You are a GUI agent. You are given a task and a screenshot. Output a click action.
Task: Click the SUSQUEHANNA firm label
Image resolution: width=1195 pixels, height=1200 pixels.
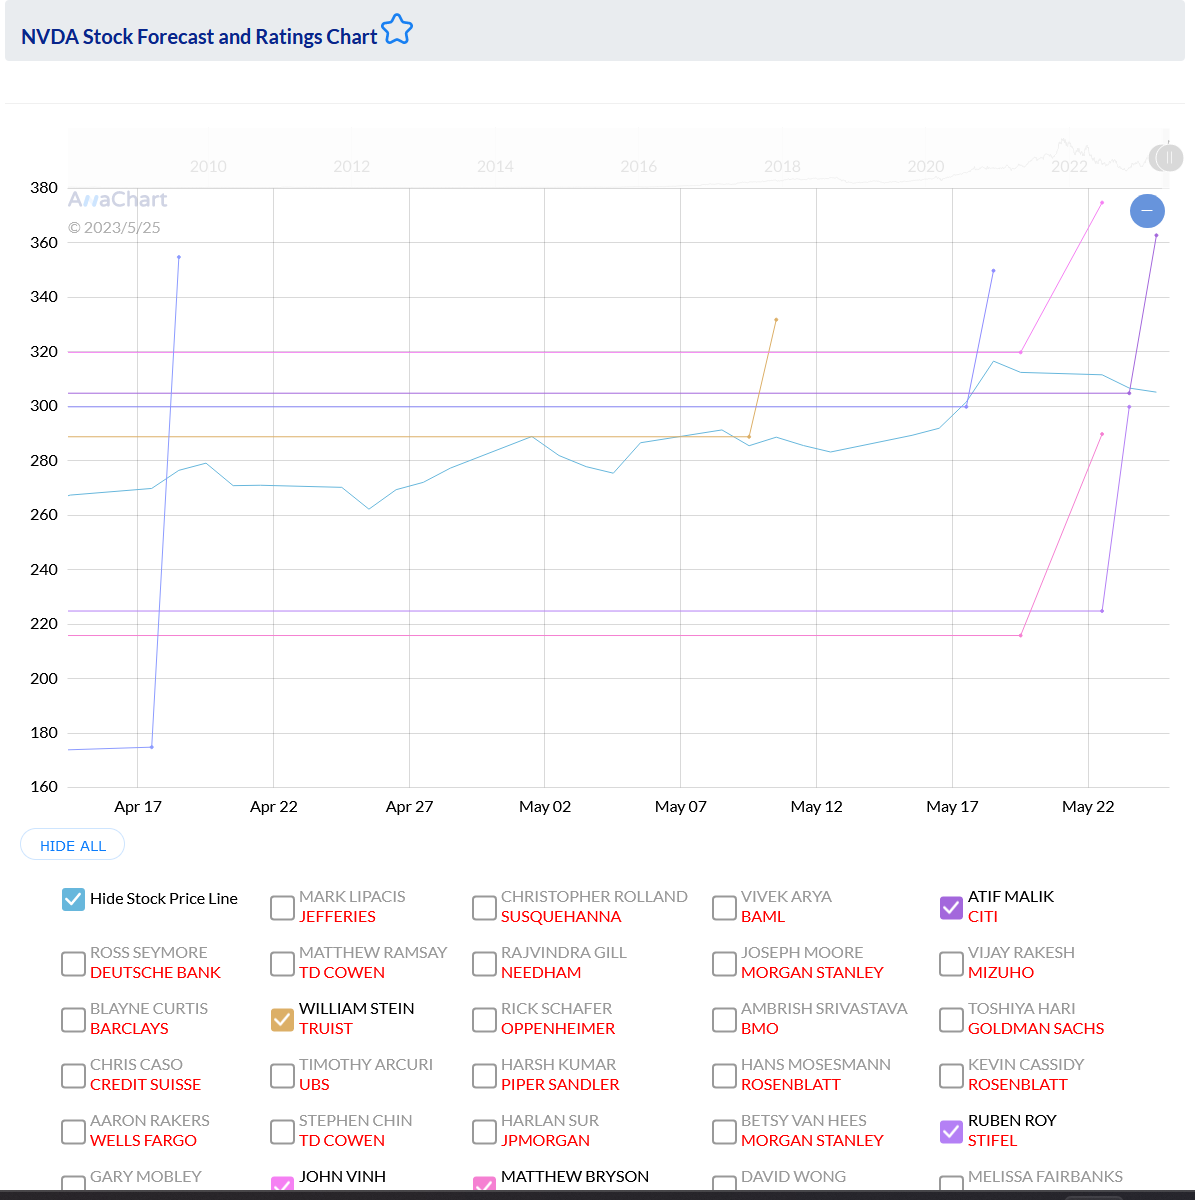point(561,916)
